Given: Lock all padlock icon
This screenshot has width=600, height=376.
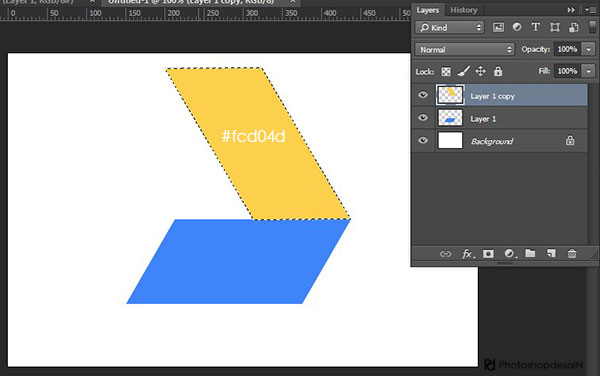Looking at the screenshot, I should tap(498, 71).
